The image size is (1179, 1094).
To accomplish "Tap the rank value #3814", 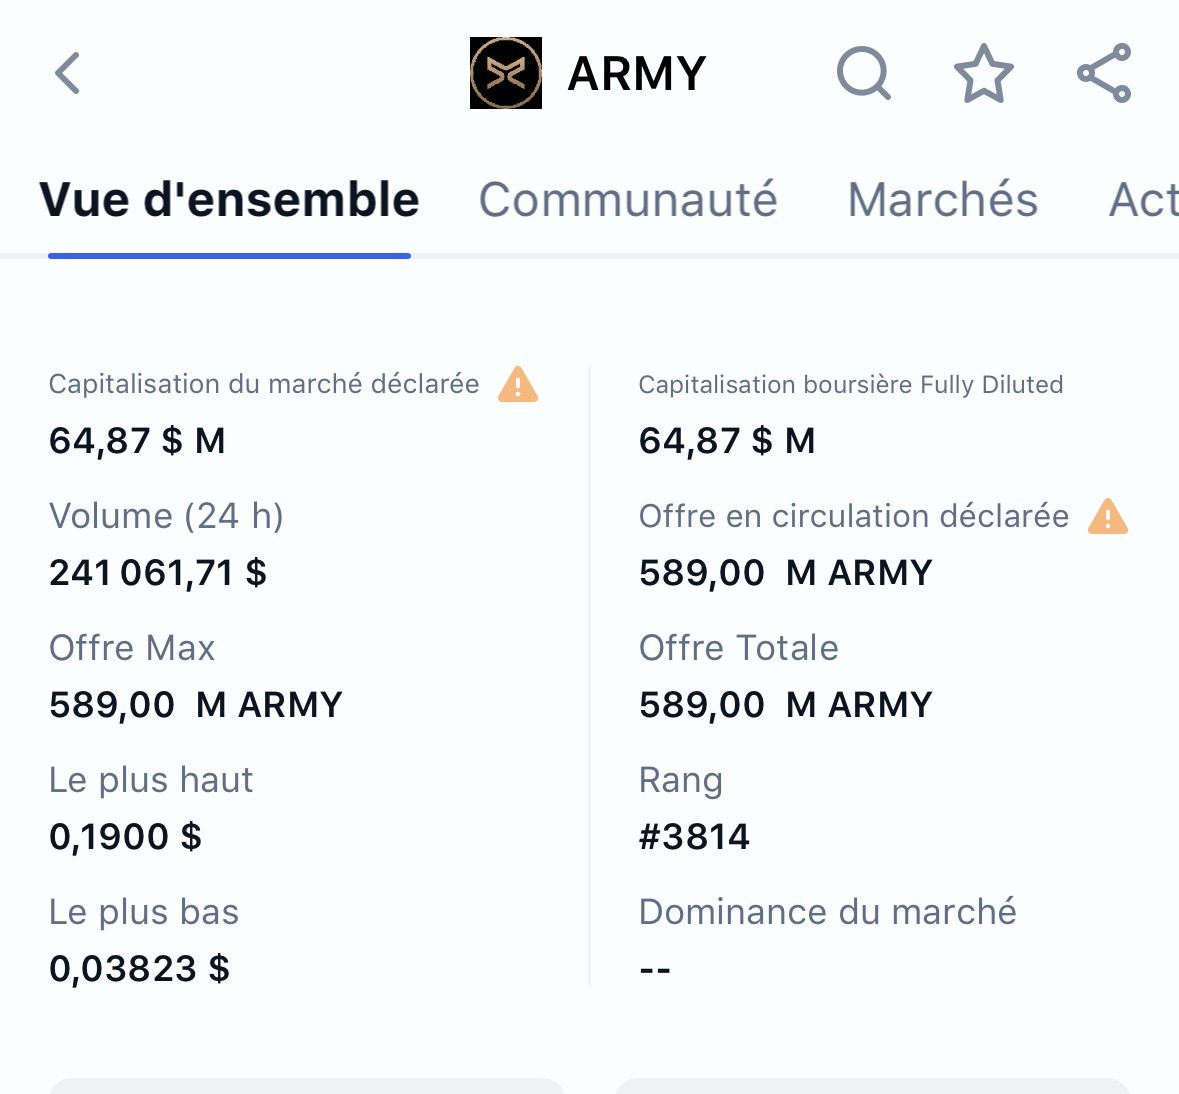I will coord(694,837).
